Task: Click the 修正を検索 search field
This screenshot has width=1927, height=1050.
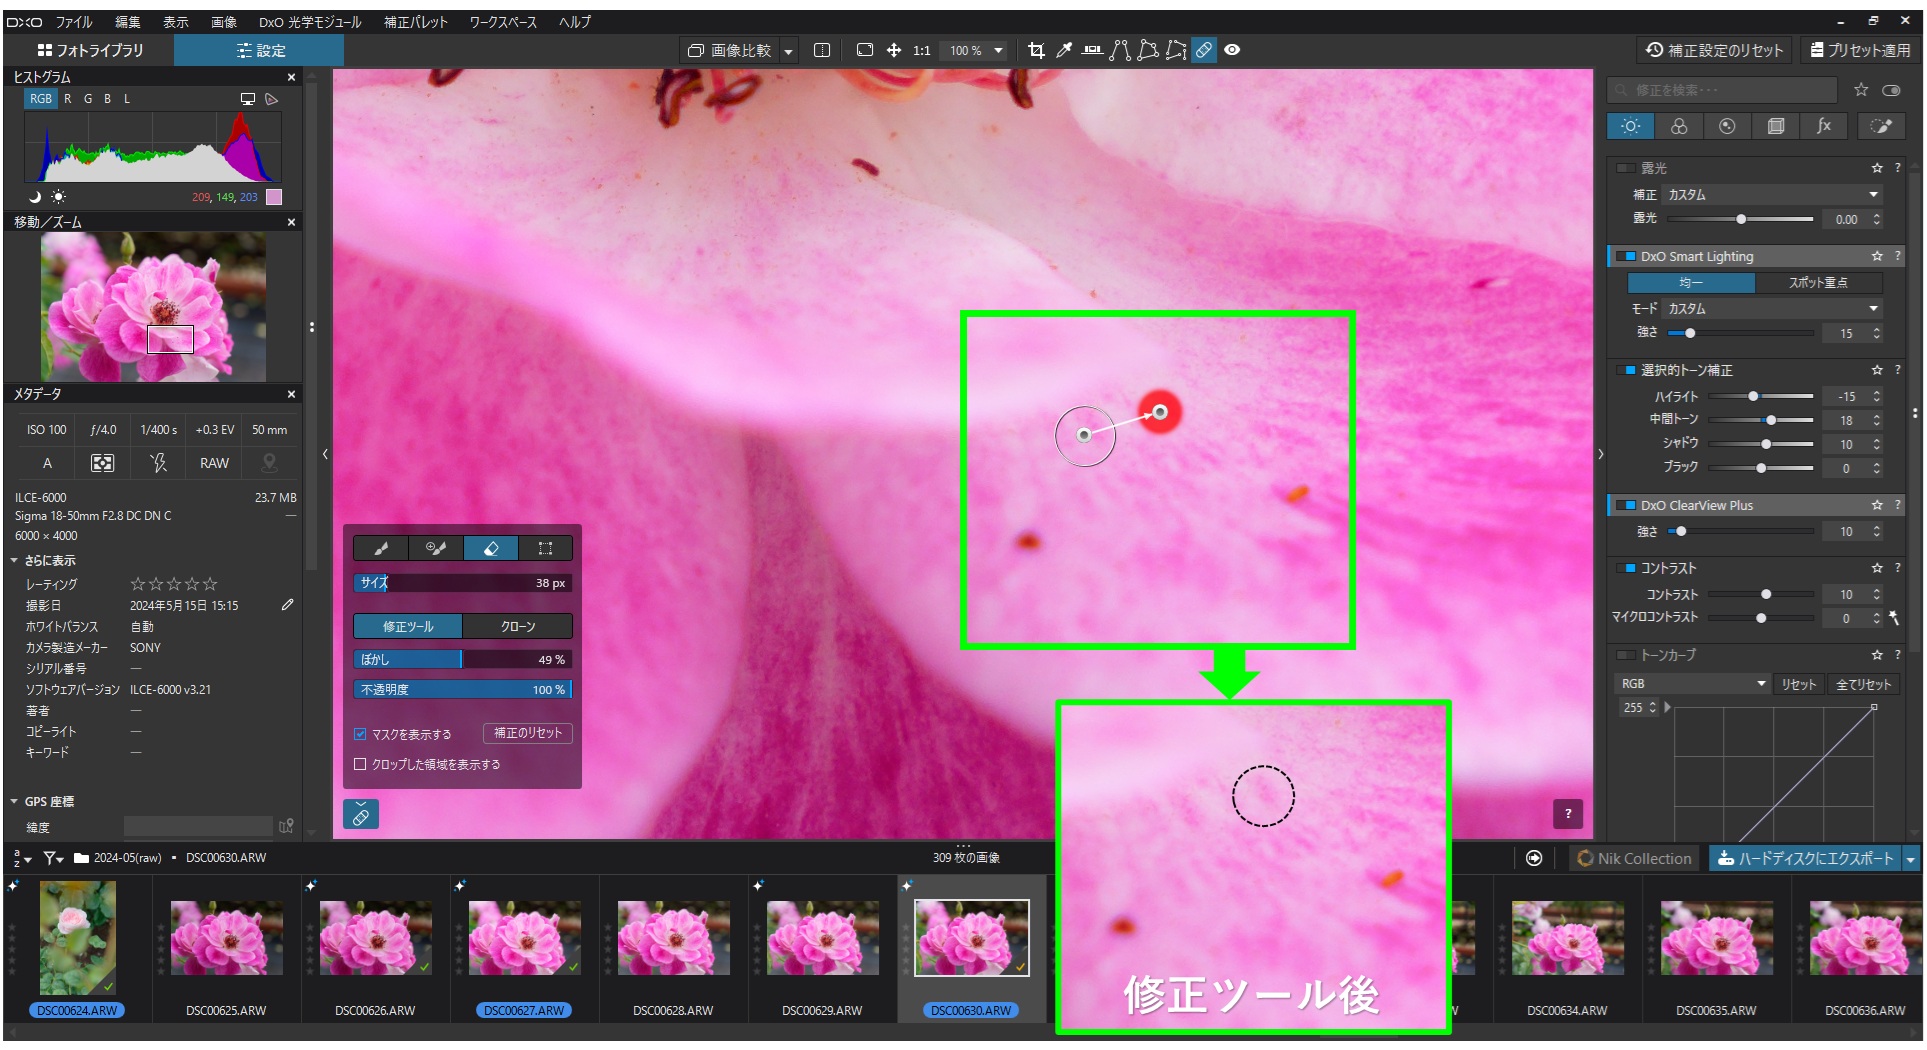Action: [1722, 90]
